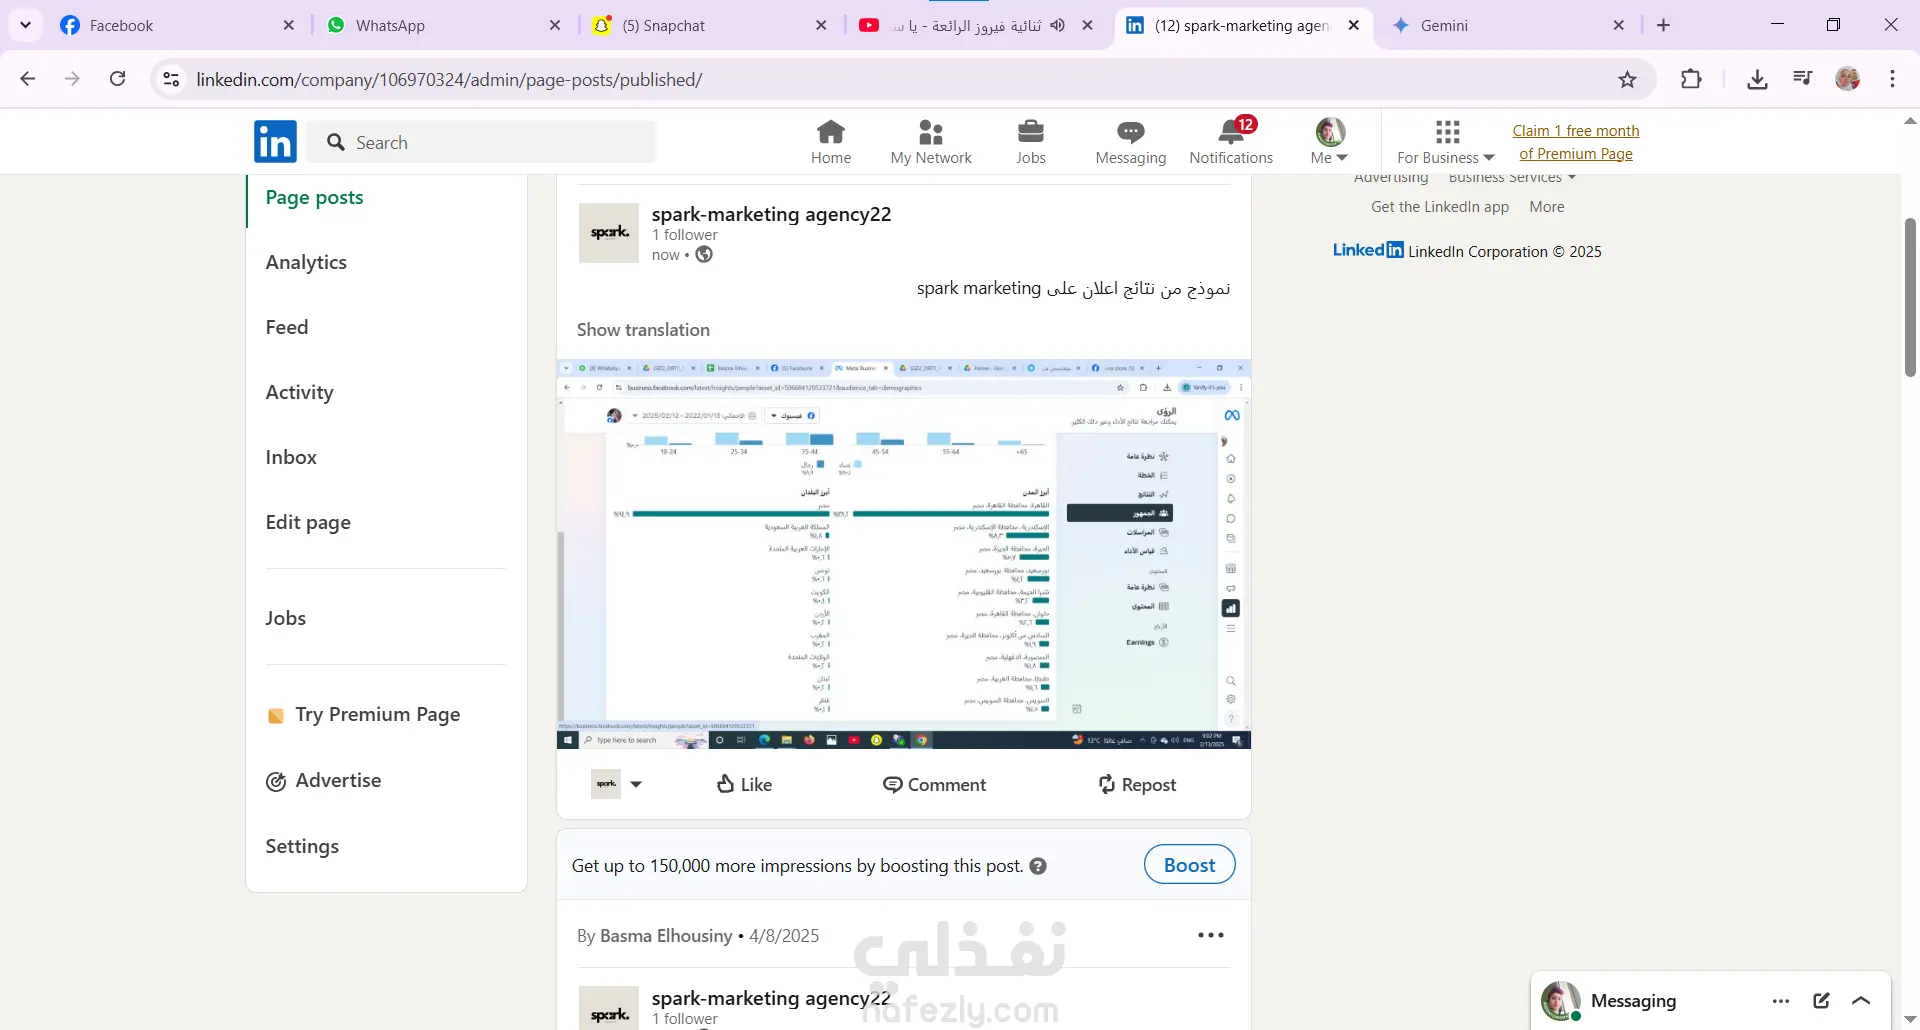Open the Extensions puzzle icon
Viewport: 1920px width, 1030px height.
(1691, 79)
